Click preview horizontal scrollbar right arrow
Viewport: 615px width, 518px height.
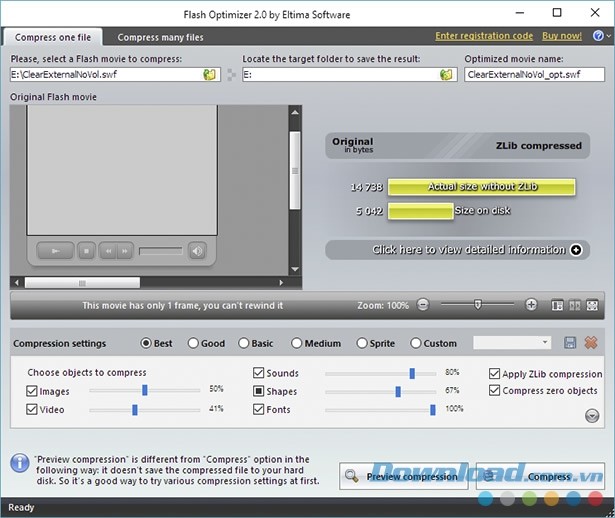(x=281, y=283)
